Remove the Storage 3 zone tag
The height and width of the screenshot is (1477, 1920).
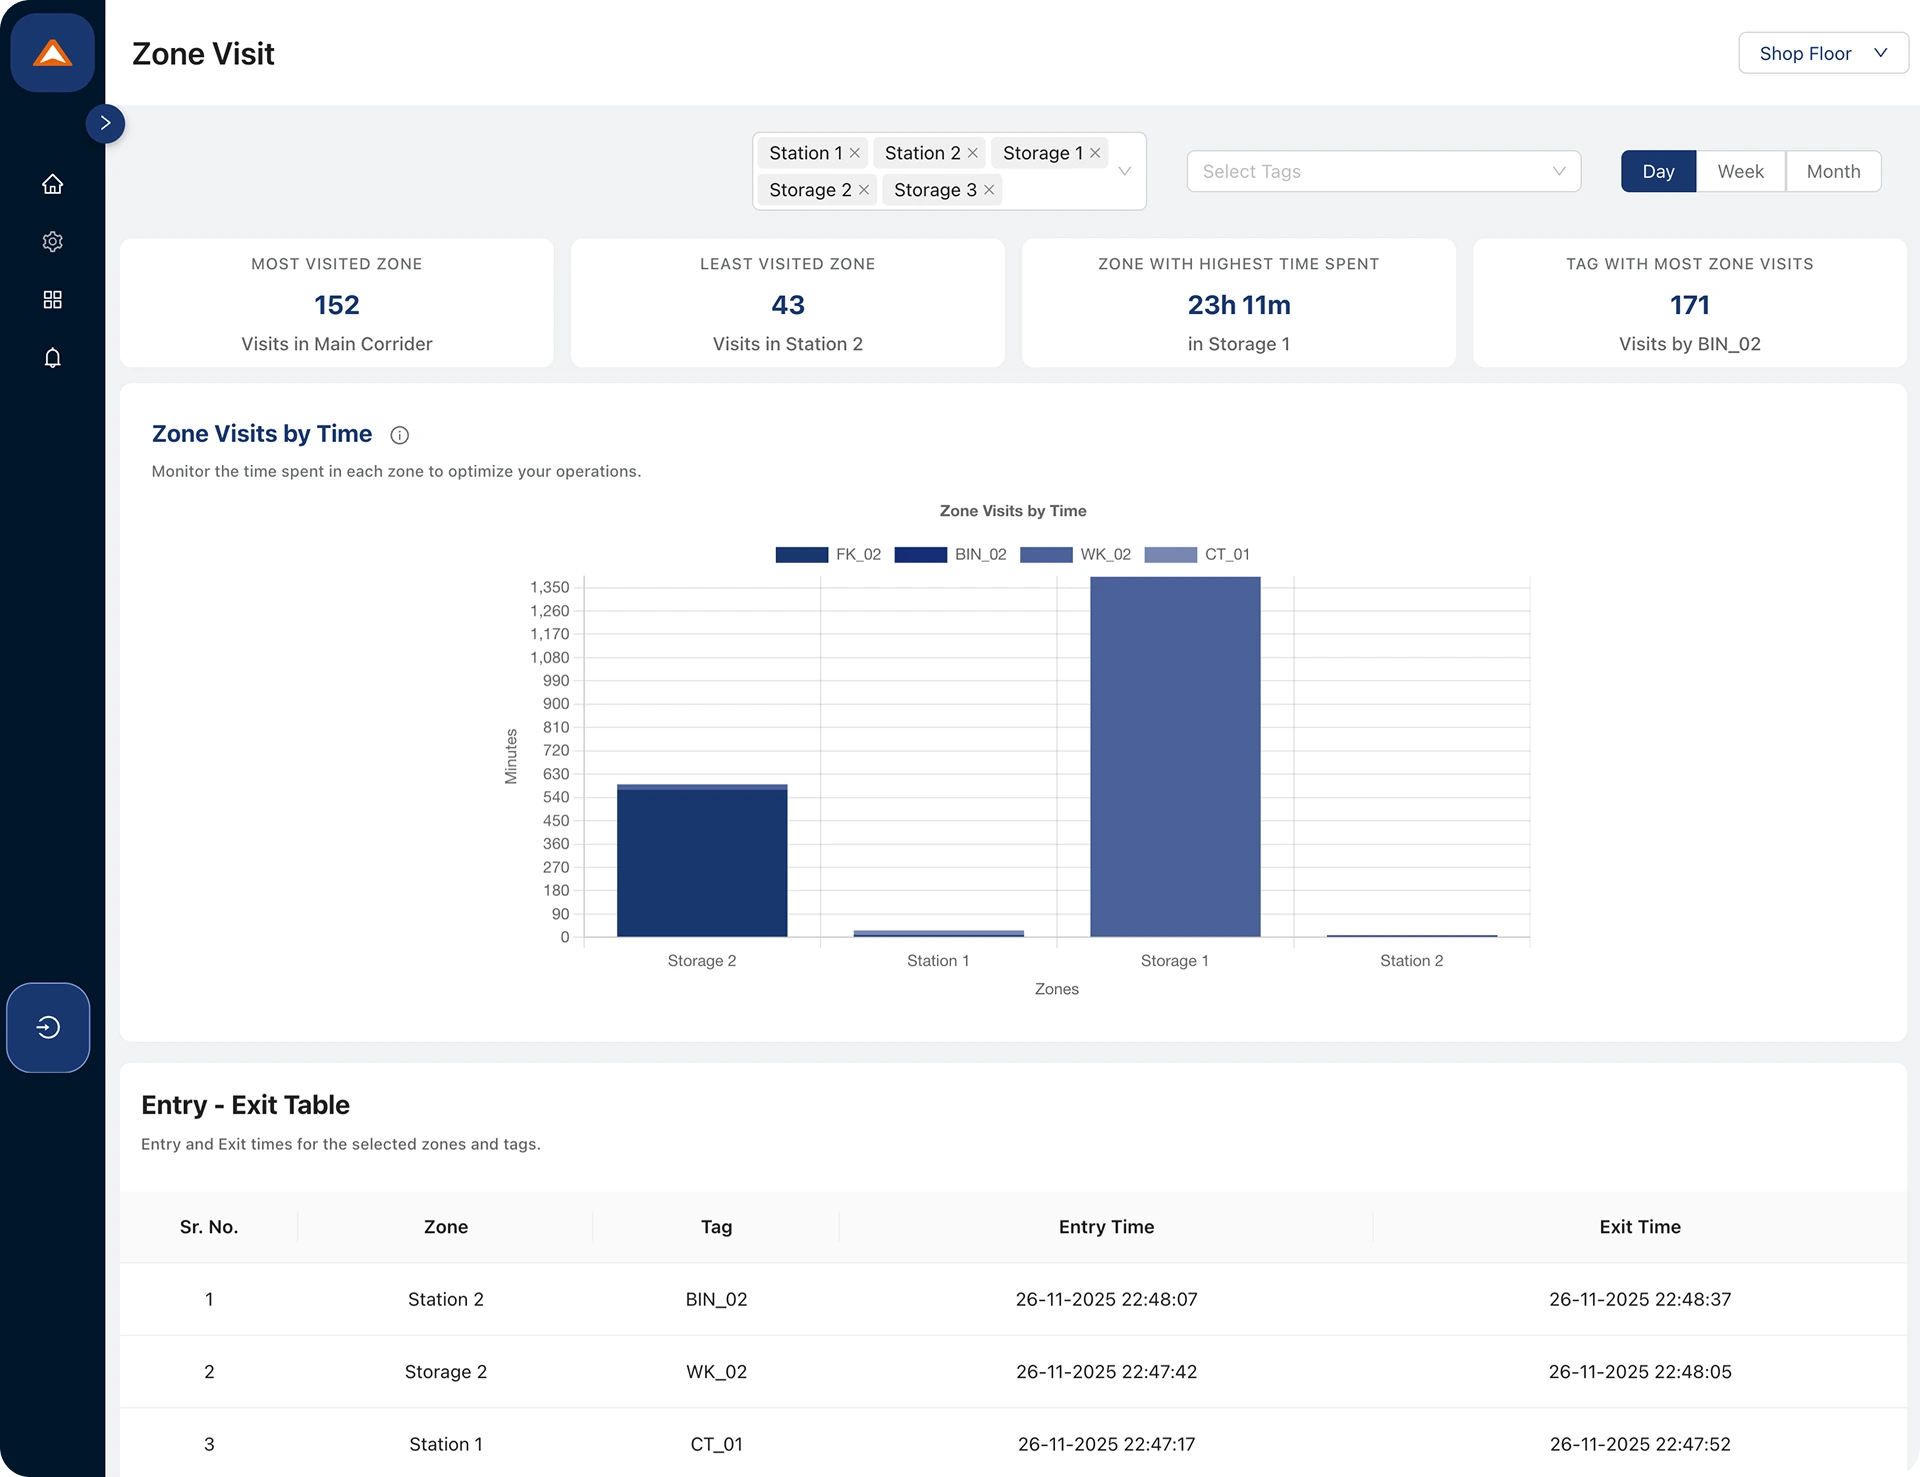tap(989, 190)
